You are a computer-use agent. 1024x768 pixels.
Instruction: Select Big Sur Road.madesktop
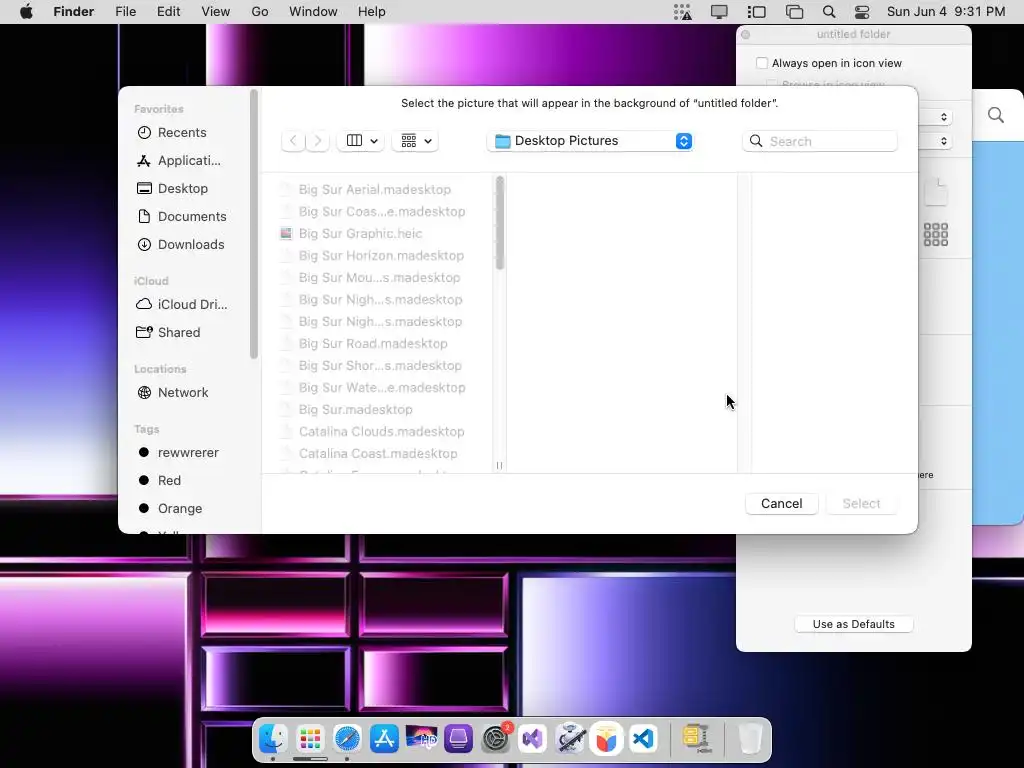click(373, 344)
